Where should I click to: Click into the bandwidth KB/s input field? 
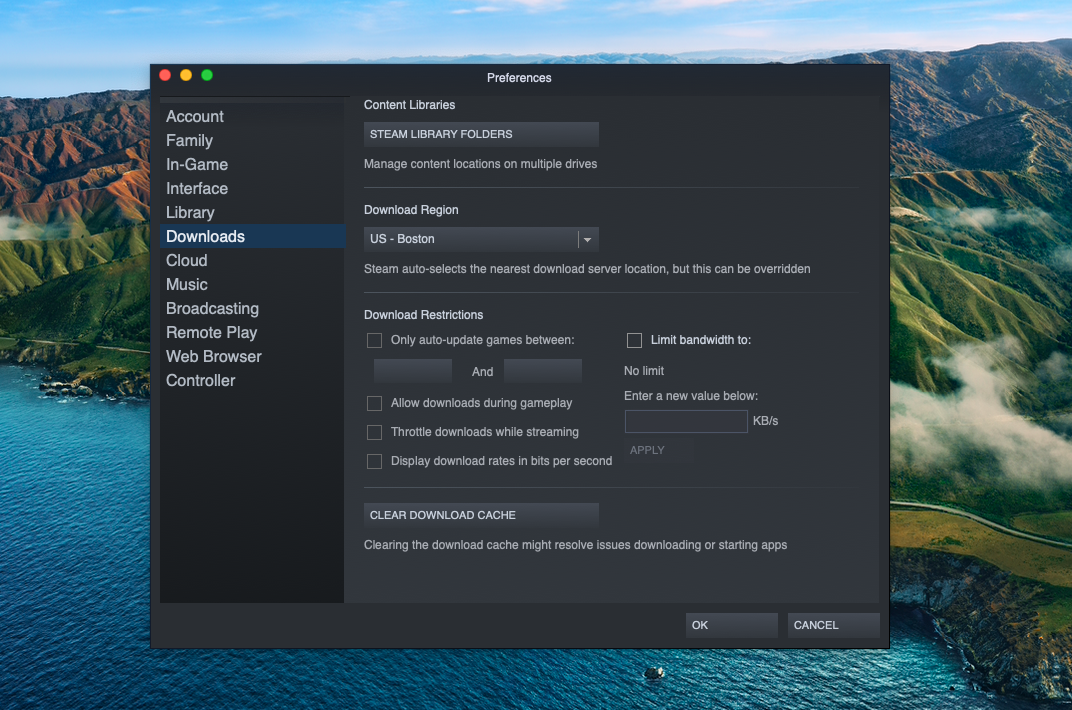click(686, 421)
